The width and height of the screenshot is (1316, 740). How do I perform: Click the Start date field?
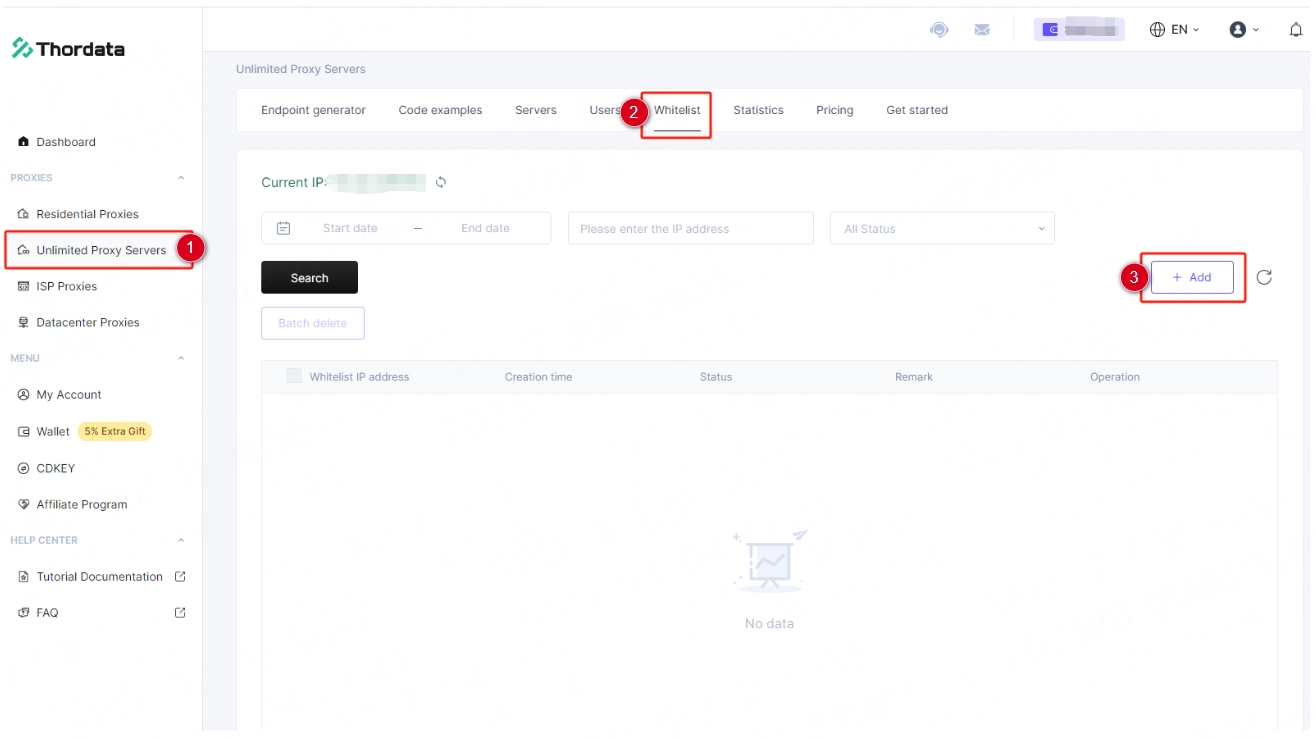point(350,228)
